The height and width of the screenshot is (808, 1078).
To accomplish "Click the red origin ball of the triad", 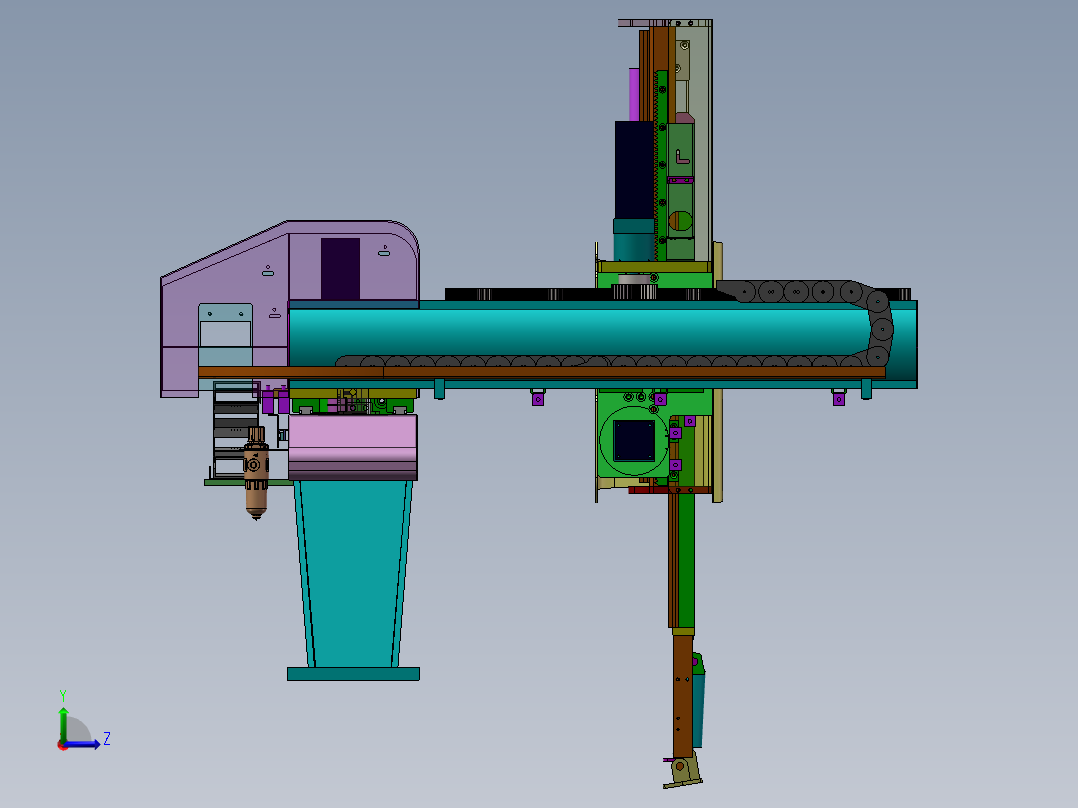I will (63, 745).
